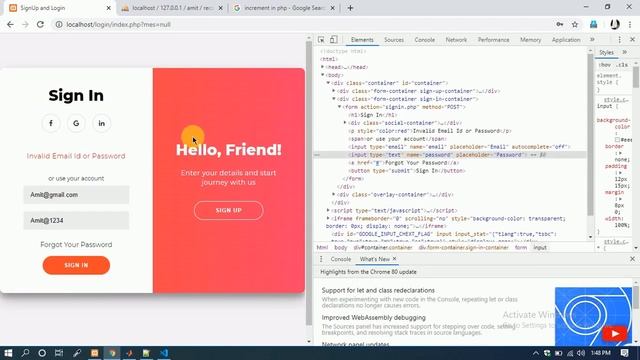Open the Styles pane tab
The image size is (640, 360).
click(x=606, y=52)
